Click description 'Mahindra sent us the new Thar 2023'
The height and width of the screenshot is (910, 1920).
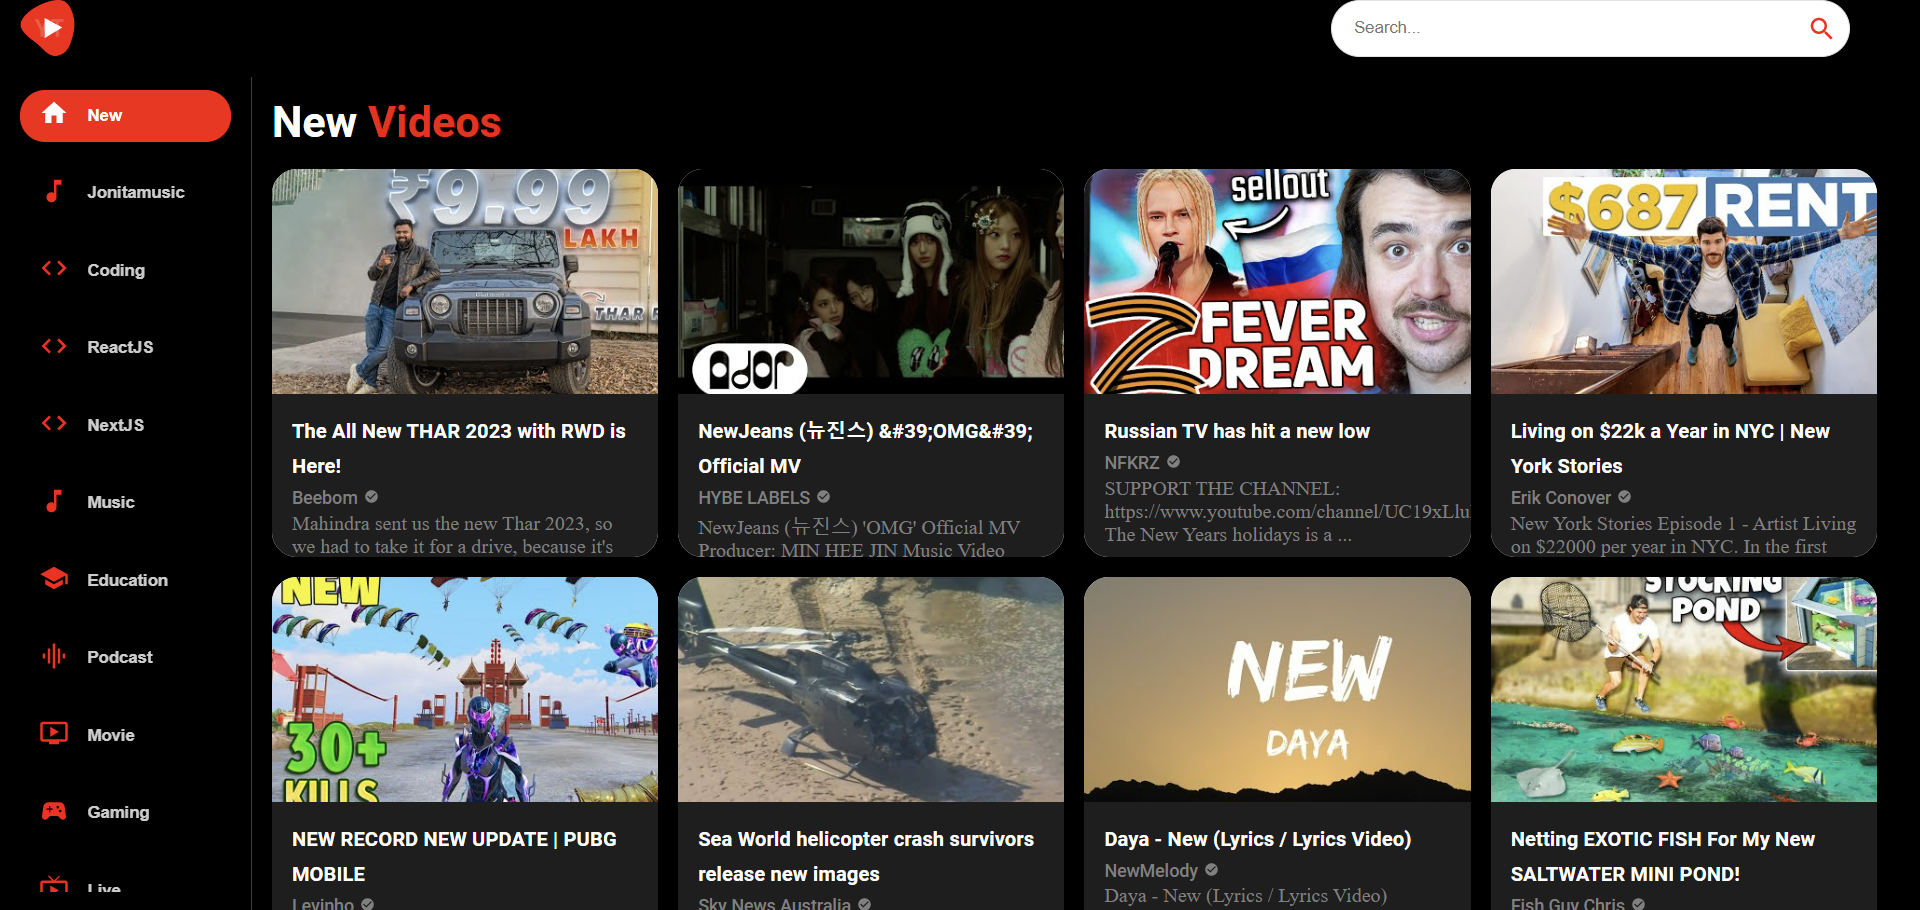click(x=452, y=535)
